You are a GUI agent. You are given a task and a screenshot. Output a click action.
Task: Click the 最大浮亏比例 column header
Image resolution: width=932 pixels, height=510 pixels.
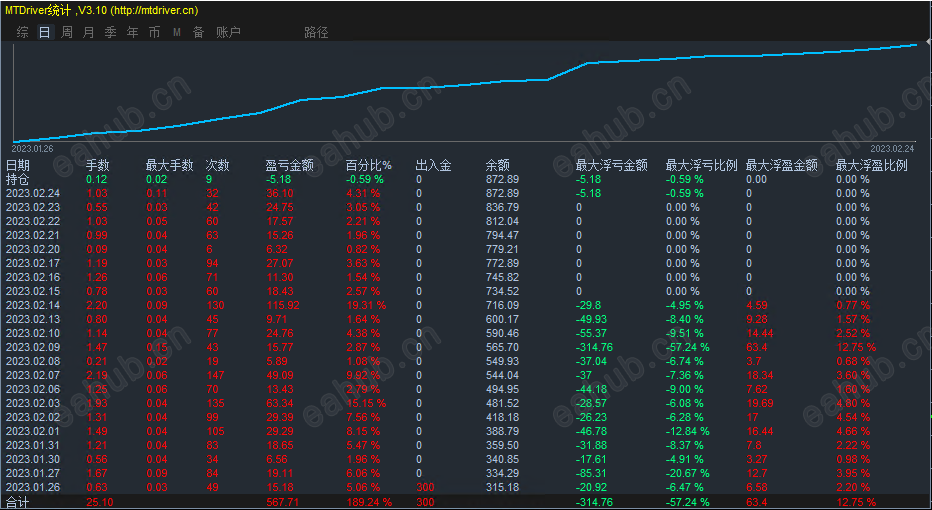click(701, 165)
